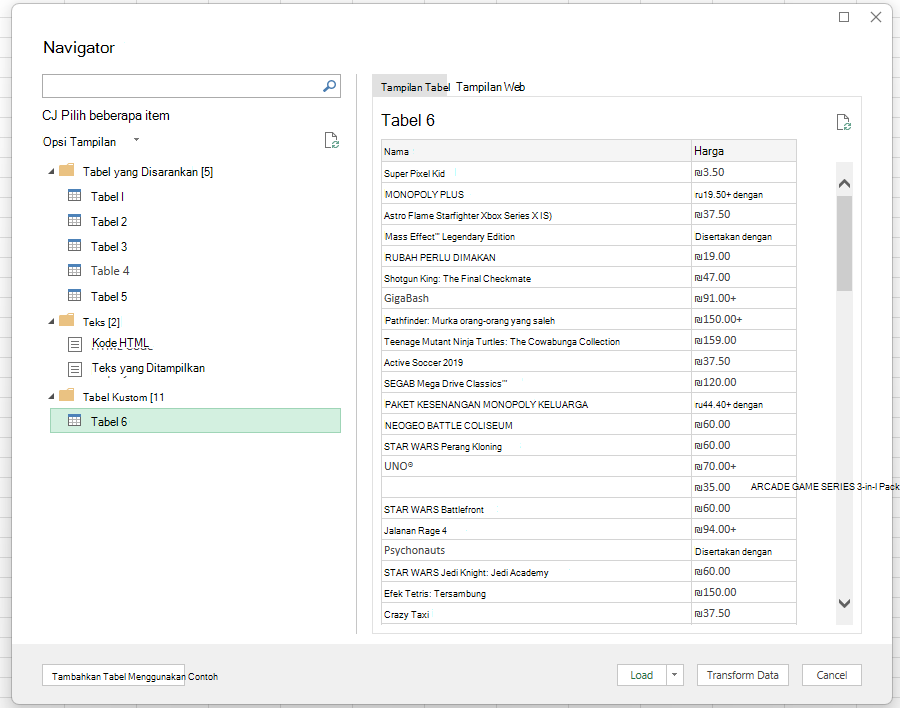
Task: Click the Tabel 5 table icon
Action: pyautogui.click(x=75, y=296)
